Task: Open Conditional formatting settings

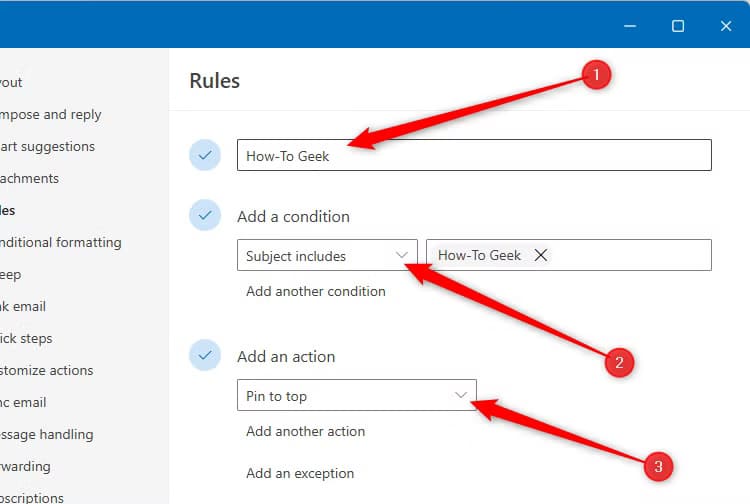Action: [60, 242]
